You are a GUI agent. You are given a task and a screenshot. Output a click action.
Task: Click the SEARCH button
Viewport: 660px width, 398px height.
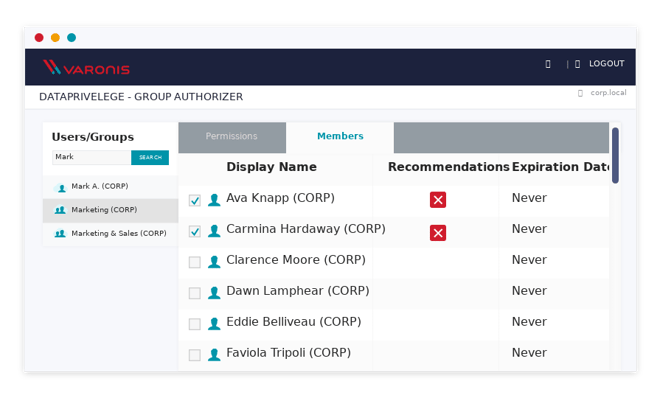pos(150,157)
